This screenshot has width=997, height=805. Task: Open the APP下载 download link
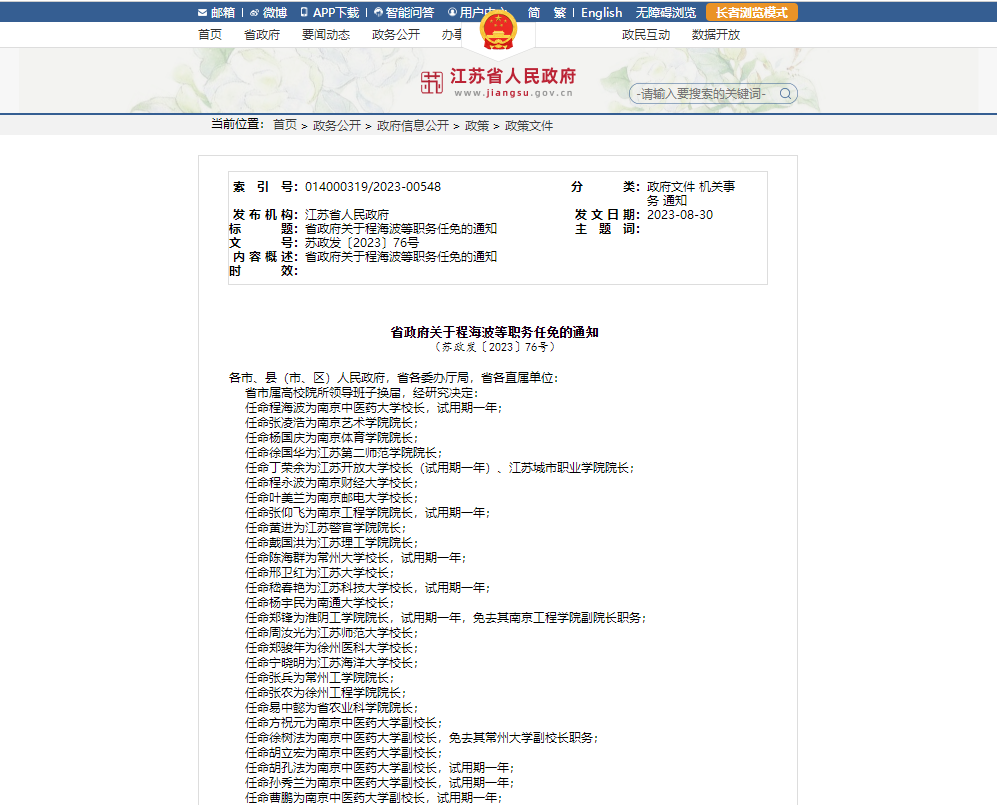coord(330,13)
